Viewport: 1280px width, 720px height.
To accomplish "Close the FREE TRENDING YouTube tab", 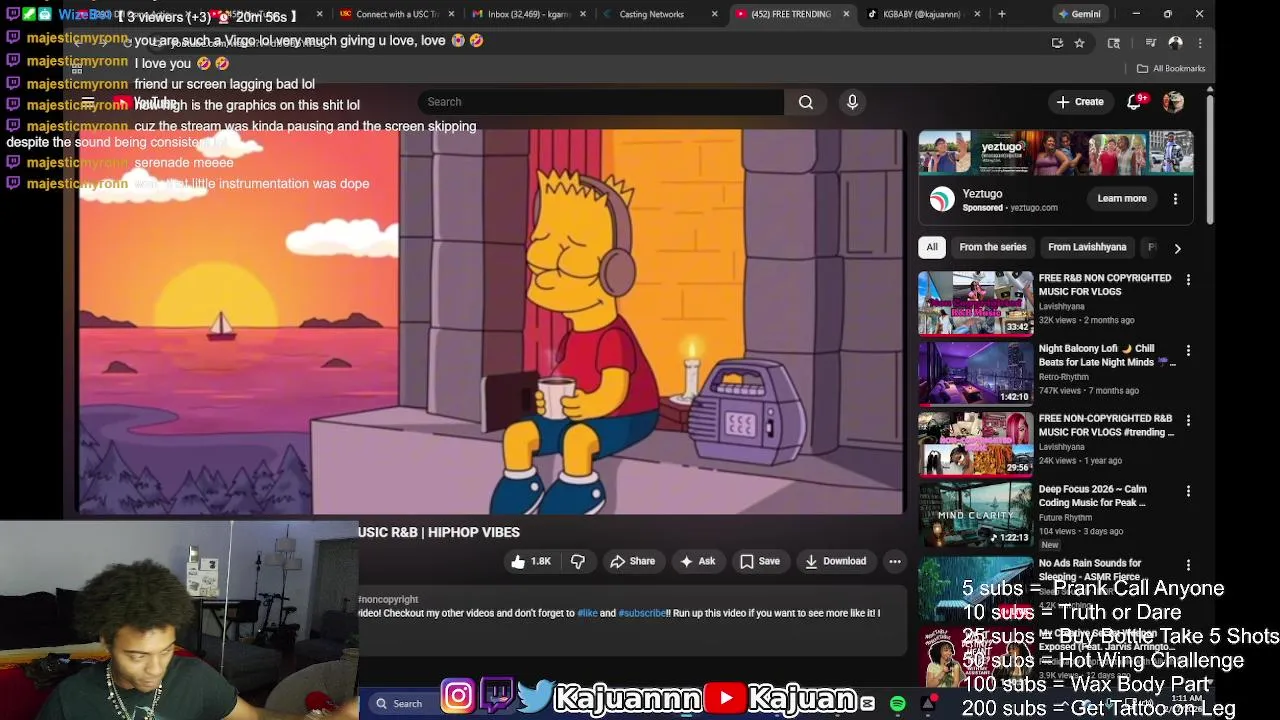I will point(846,14).
